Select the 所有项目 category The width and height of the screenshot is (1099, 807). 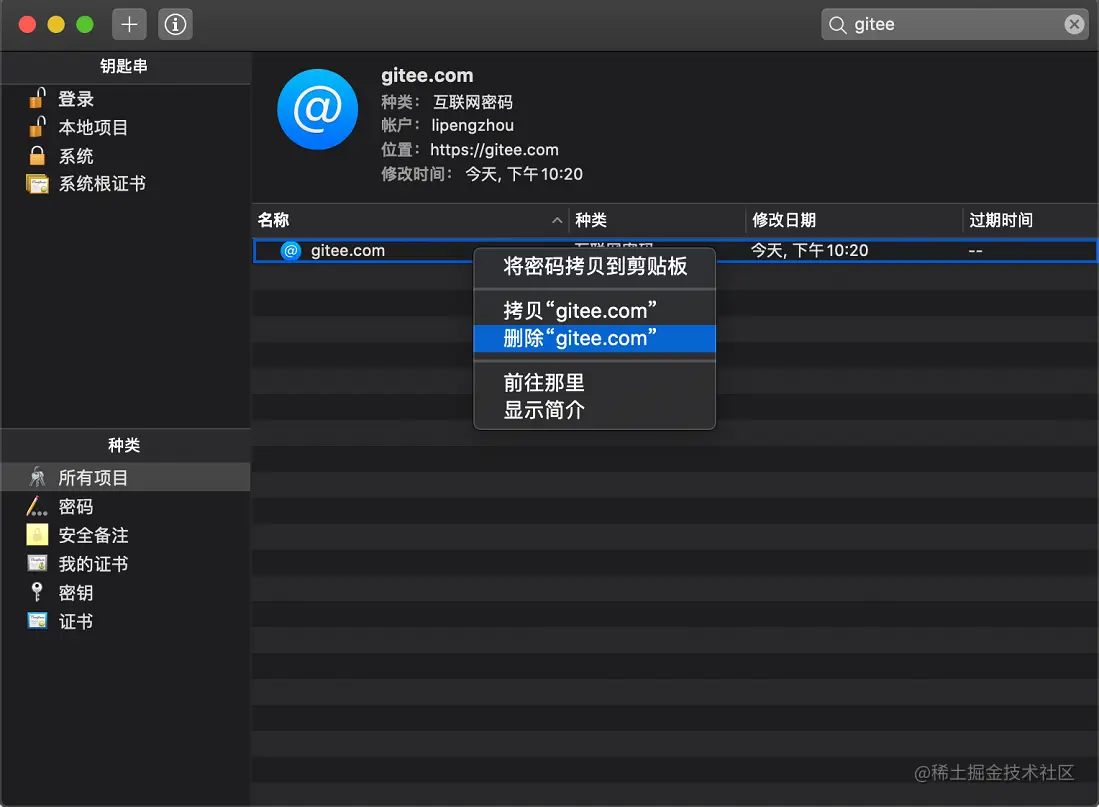(125, 477)
